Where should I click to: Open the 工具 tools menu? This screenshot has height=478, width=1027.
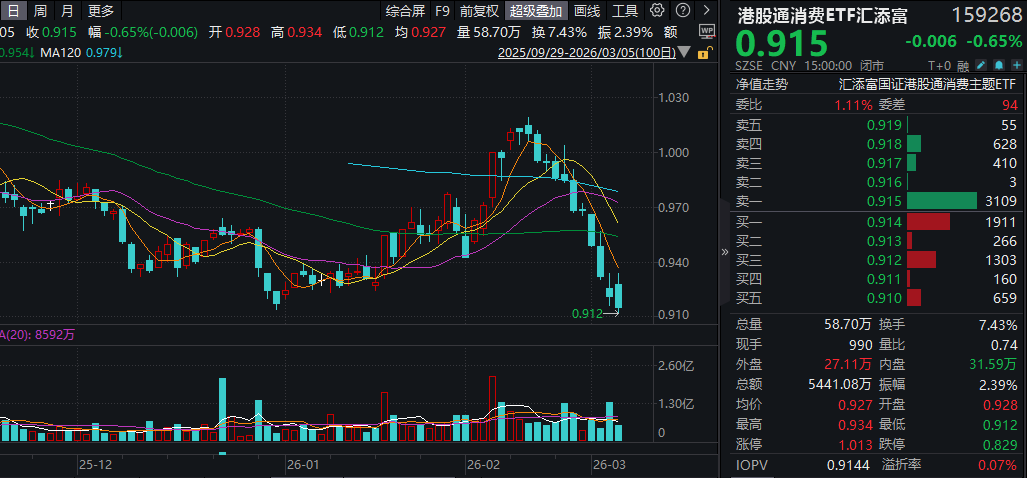pyautogui.click(x=625, y=12)
